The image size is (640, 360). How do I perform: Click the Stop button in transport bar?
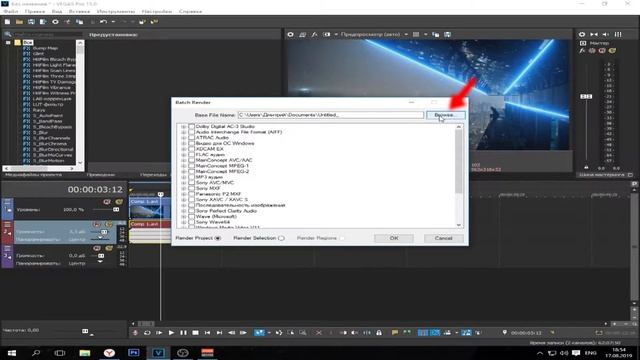coord(196,333)
